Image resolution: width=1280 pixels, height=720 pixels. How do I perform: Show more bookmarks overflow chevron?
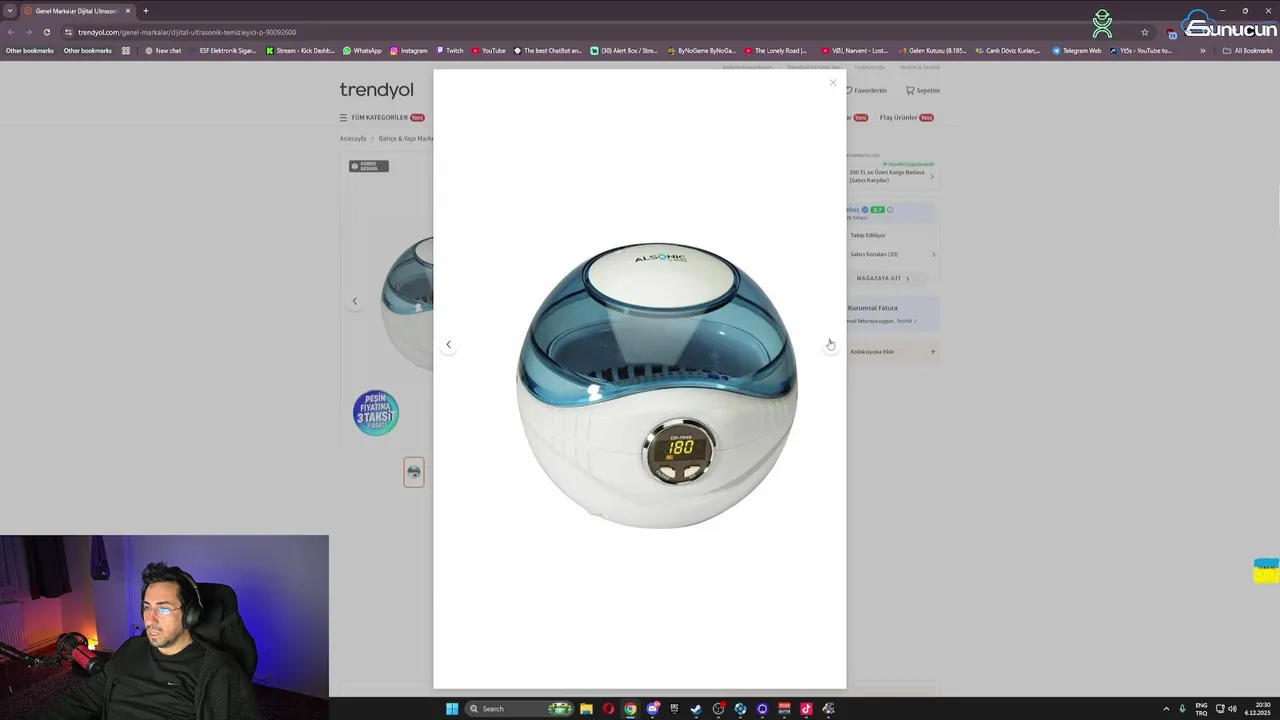tap(1203, 51)
